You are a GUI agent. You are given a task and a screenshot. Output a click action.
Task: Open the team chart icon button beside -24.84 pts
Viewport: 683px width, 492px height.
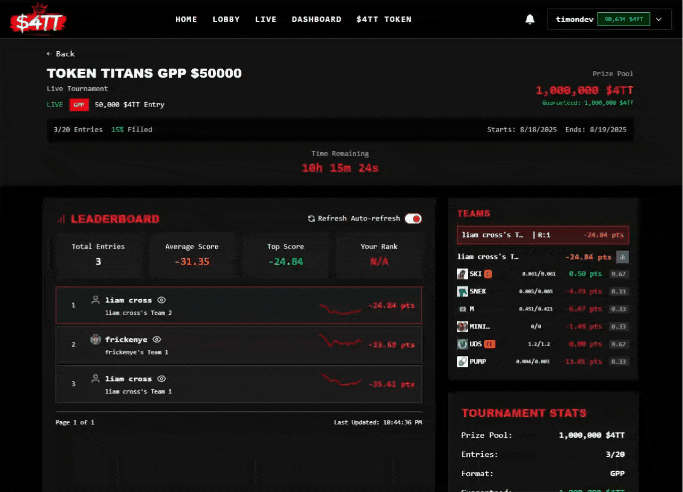[x=622, y=257]
